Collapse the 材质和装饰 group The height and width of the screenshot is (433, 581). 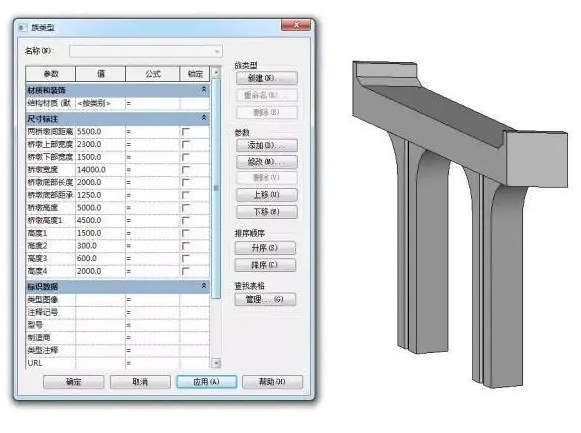tap(203, 89)
